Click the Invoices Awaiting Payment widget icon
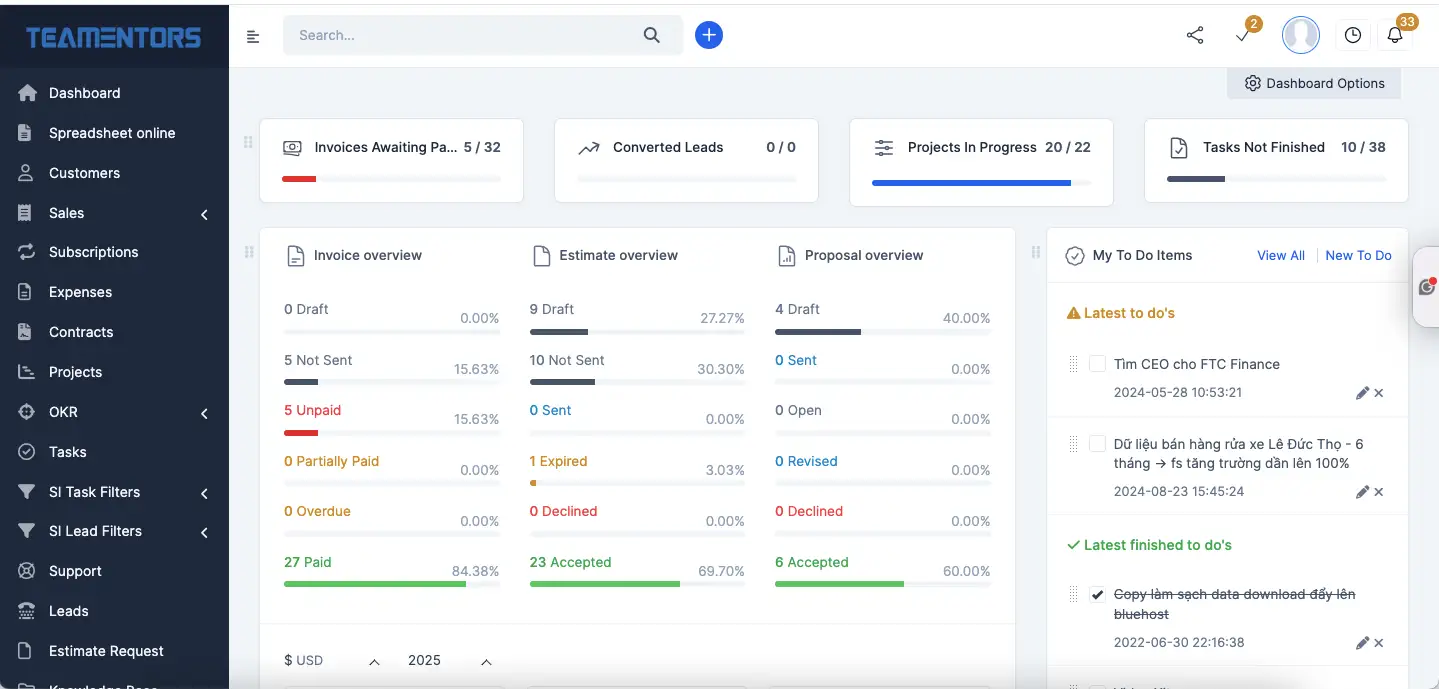 coord(292,147)
